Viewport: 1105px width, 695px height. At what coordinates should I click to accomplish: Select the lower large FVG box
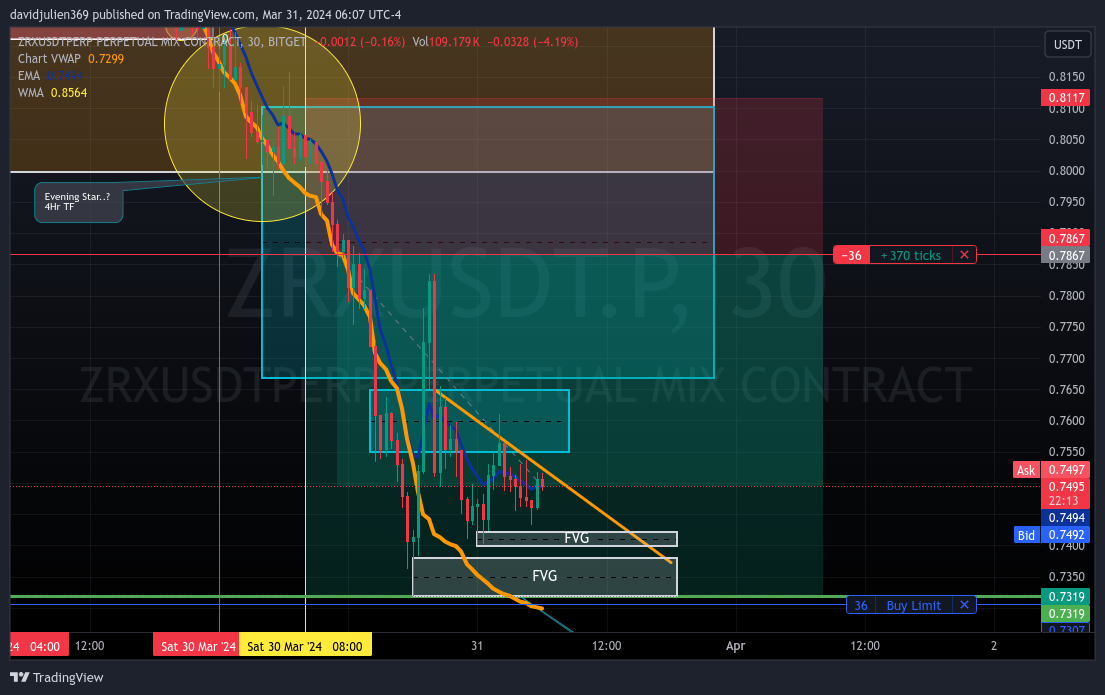point(544,577)
